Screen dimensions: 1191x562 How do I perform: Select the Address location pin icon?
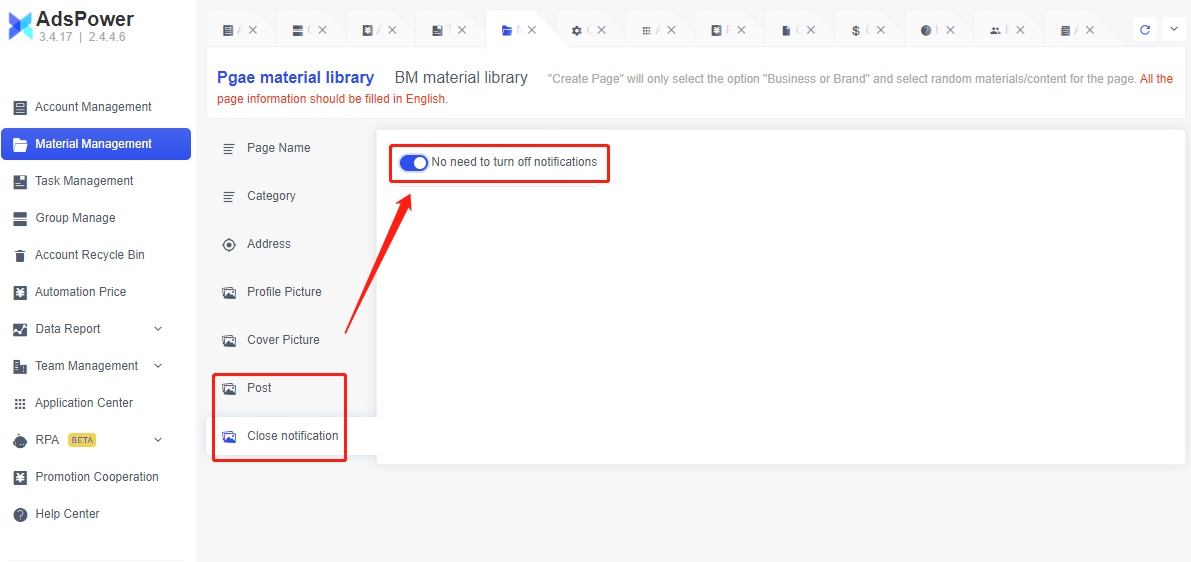[x=229, y=245]
